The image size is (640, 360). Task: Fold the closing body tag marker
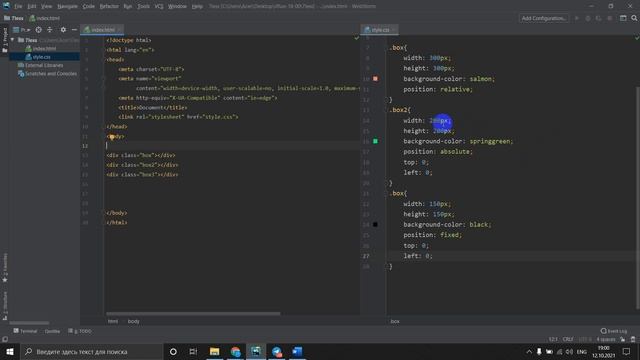[104, 213]
